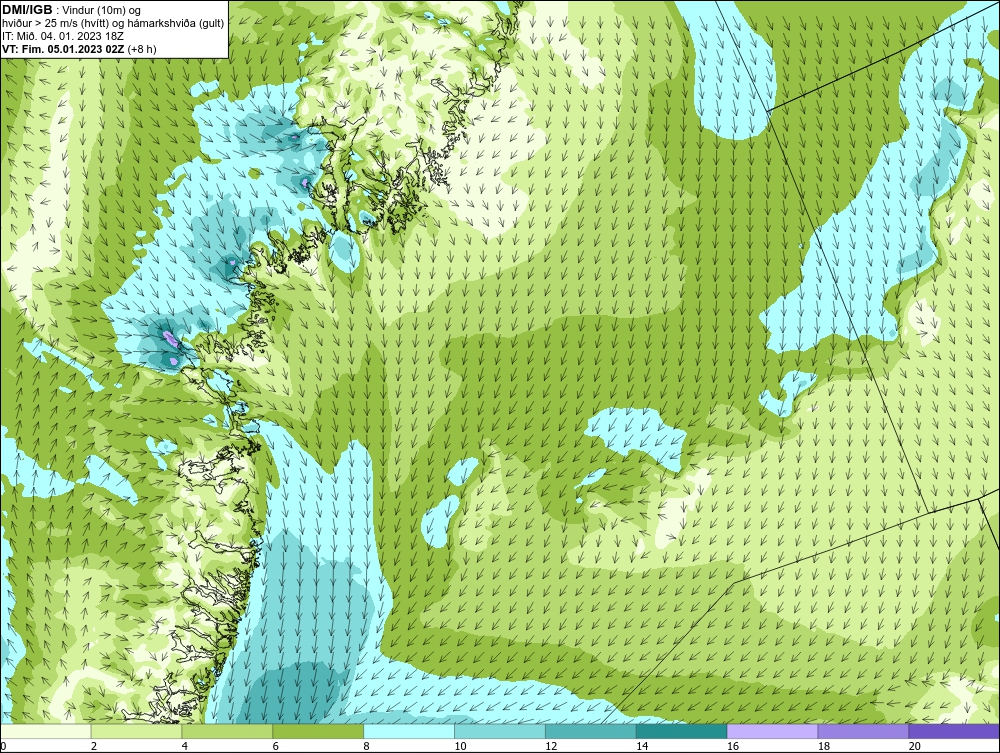Viewport: 1000px width, 753px height.
Task: Click the scale label '20'
Action: 915,746
